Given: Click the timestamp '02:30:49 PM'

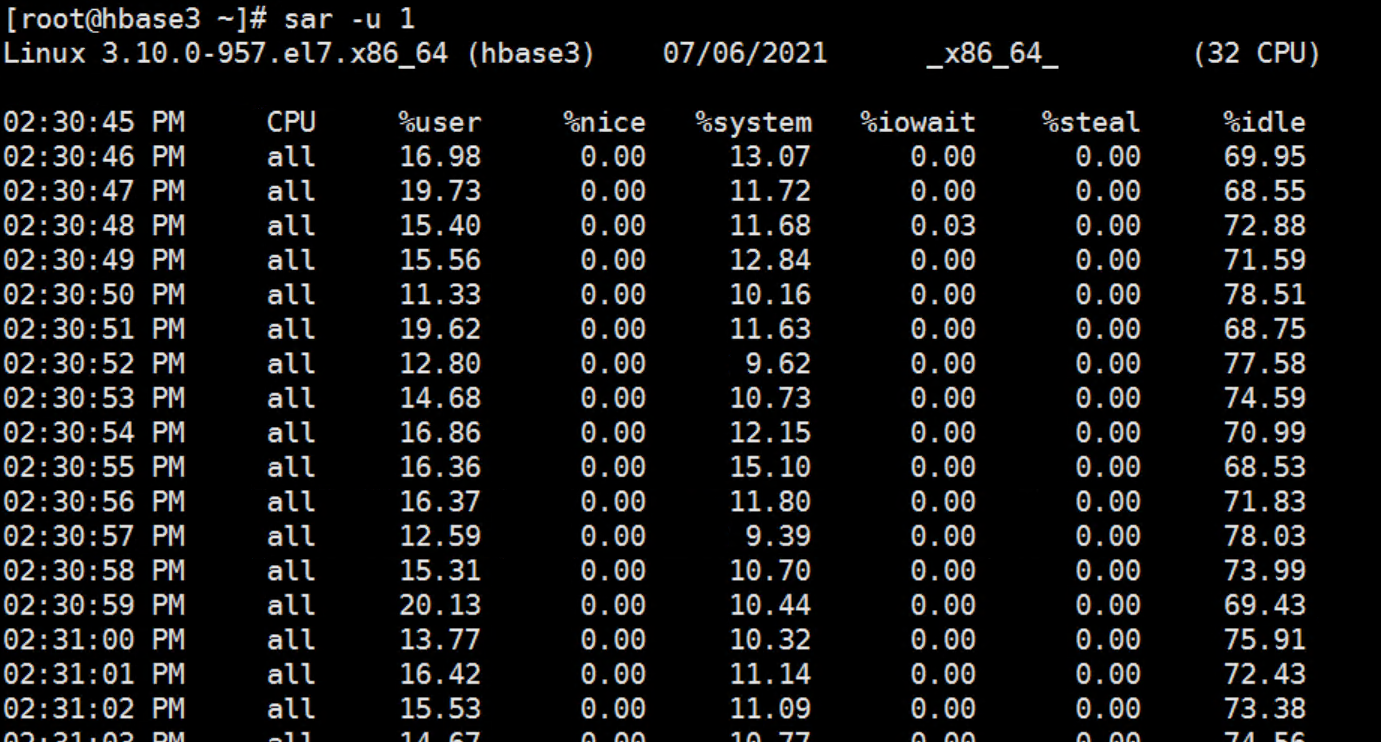Looking at the screenshot, I should pos(94,260).
